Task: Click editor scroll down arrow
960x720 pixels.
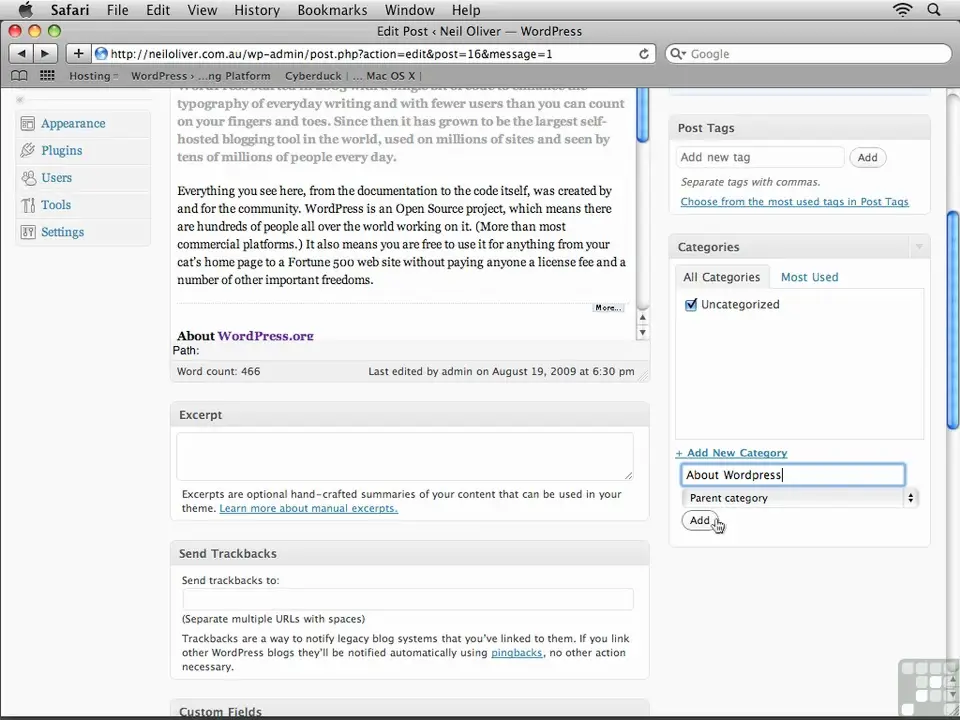Action: pyautogui.click(x=642, y=332)
